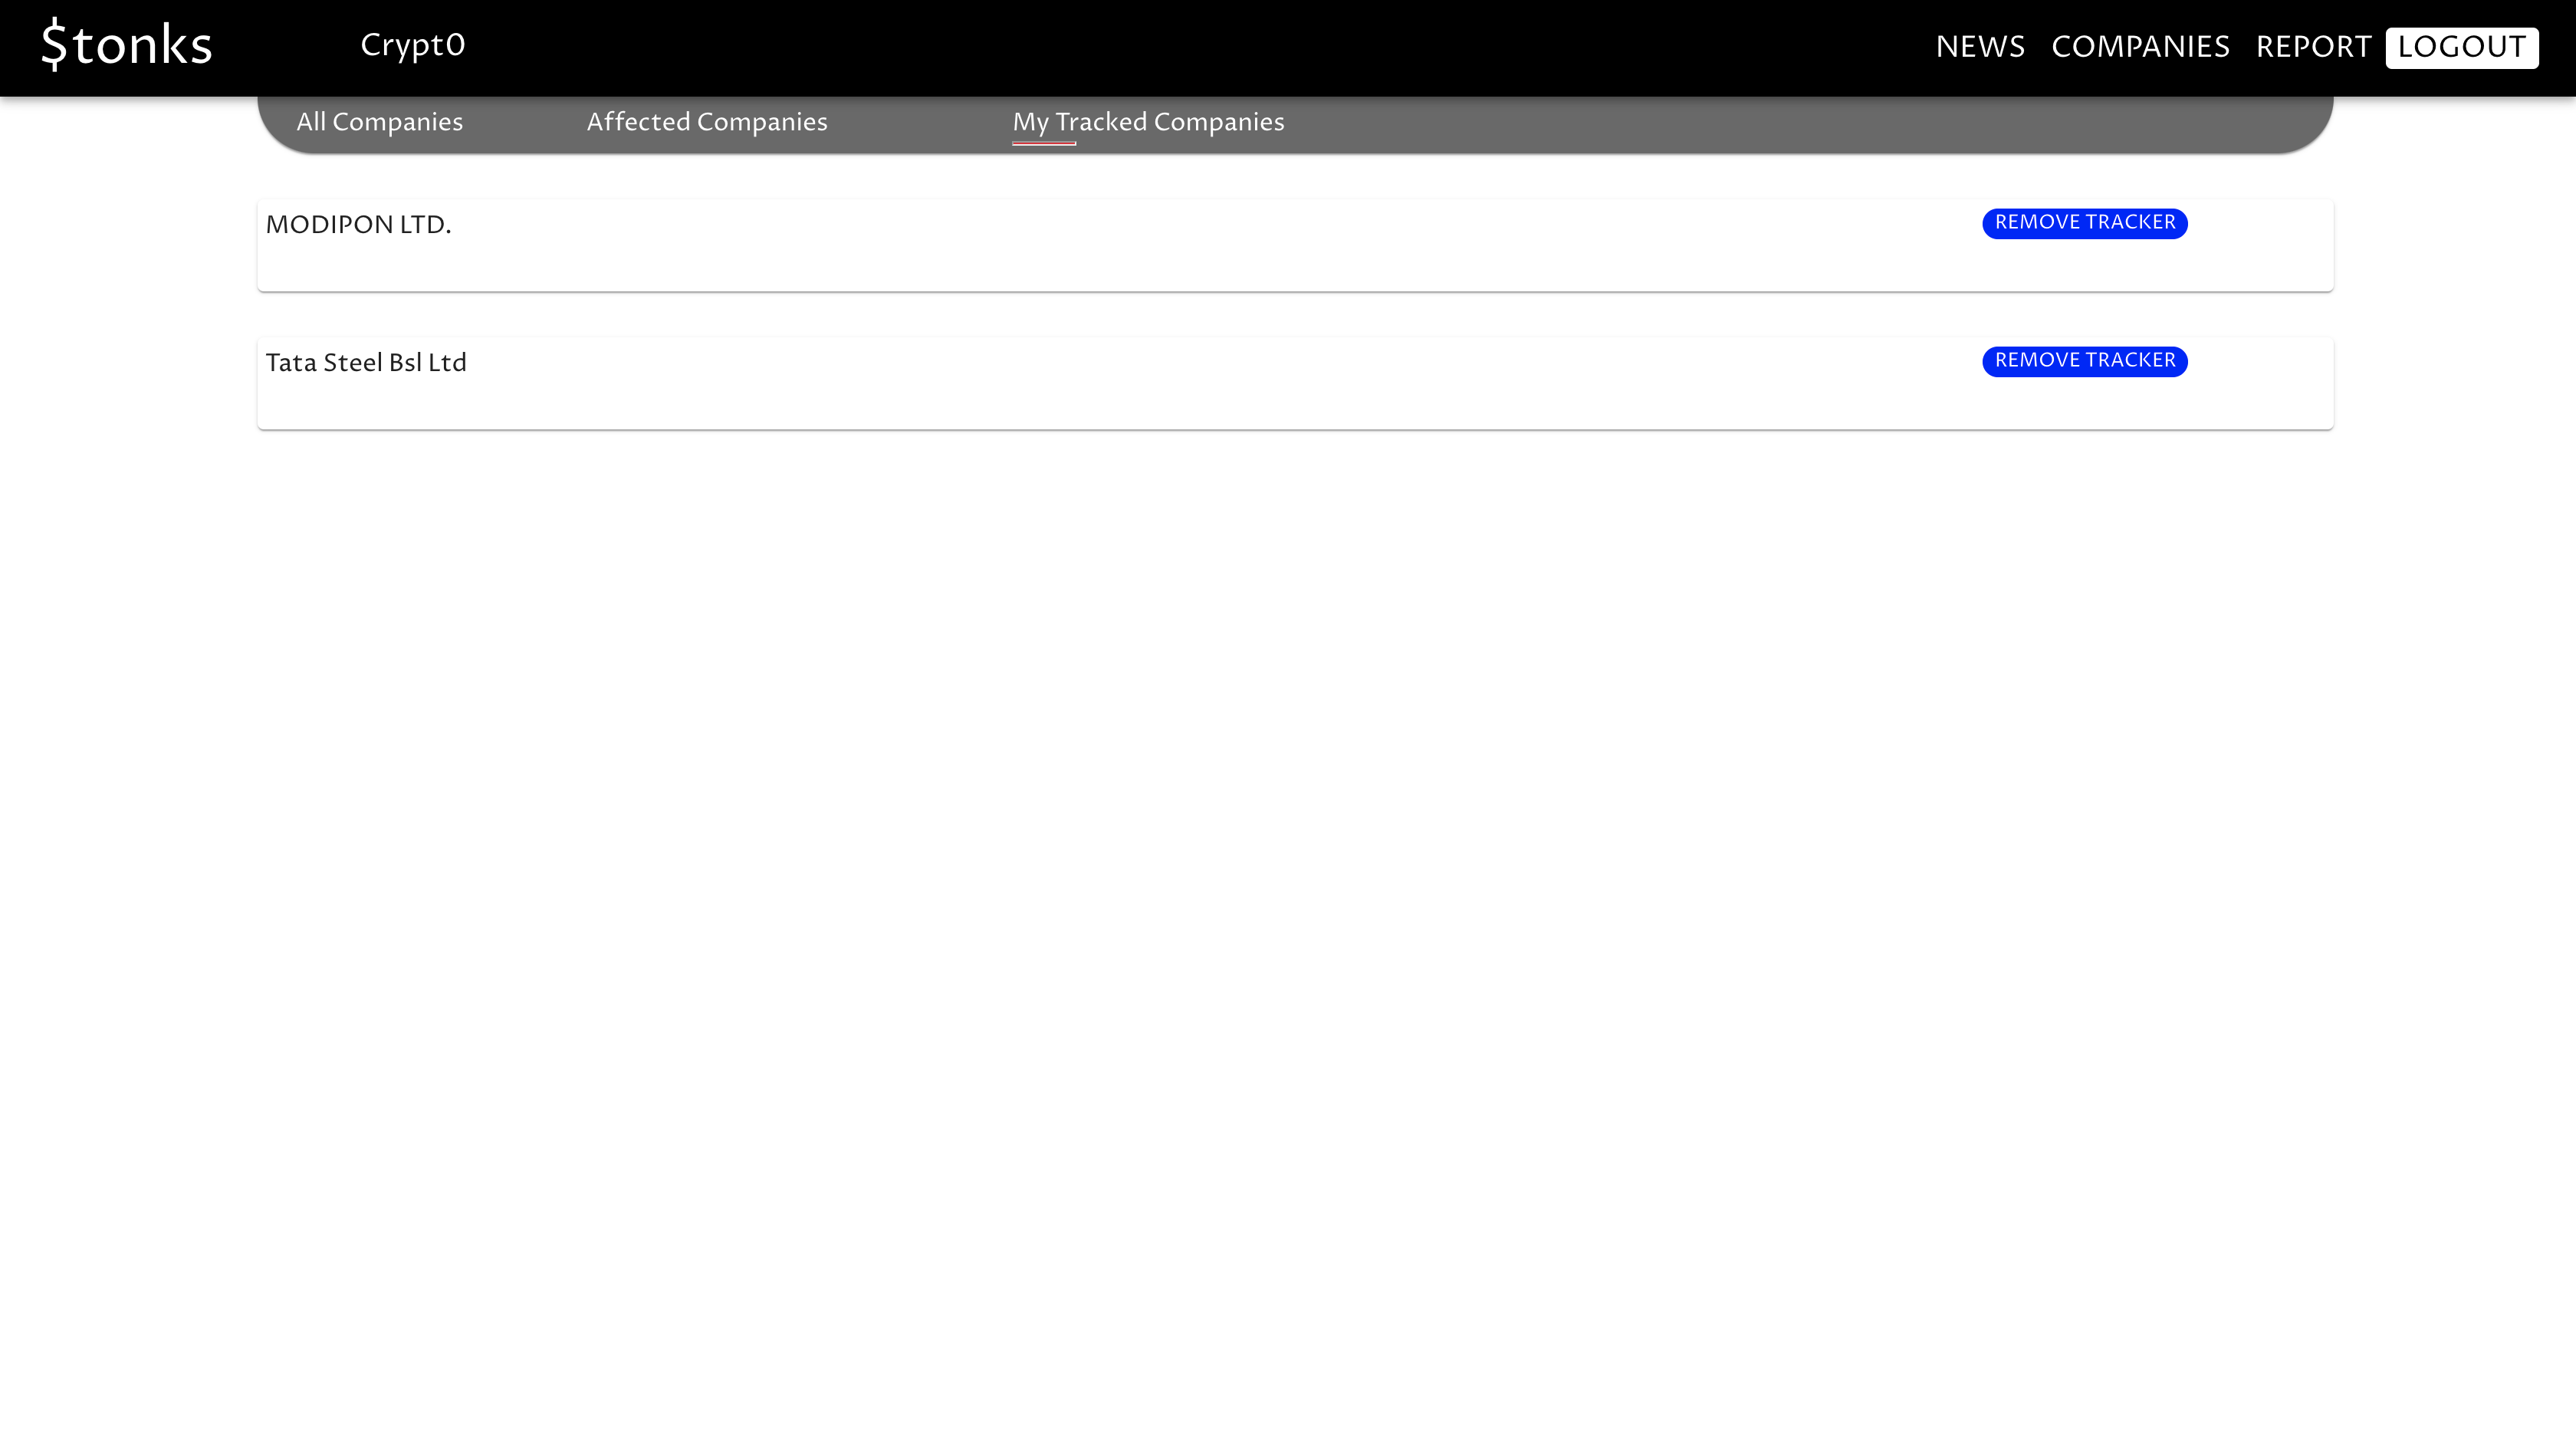Screen dimensions: 2576x1443
Task: Open the Crypt0 user profile
Action: point(412,46)
